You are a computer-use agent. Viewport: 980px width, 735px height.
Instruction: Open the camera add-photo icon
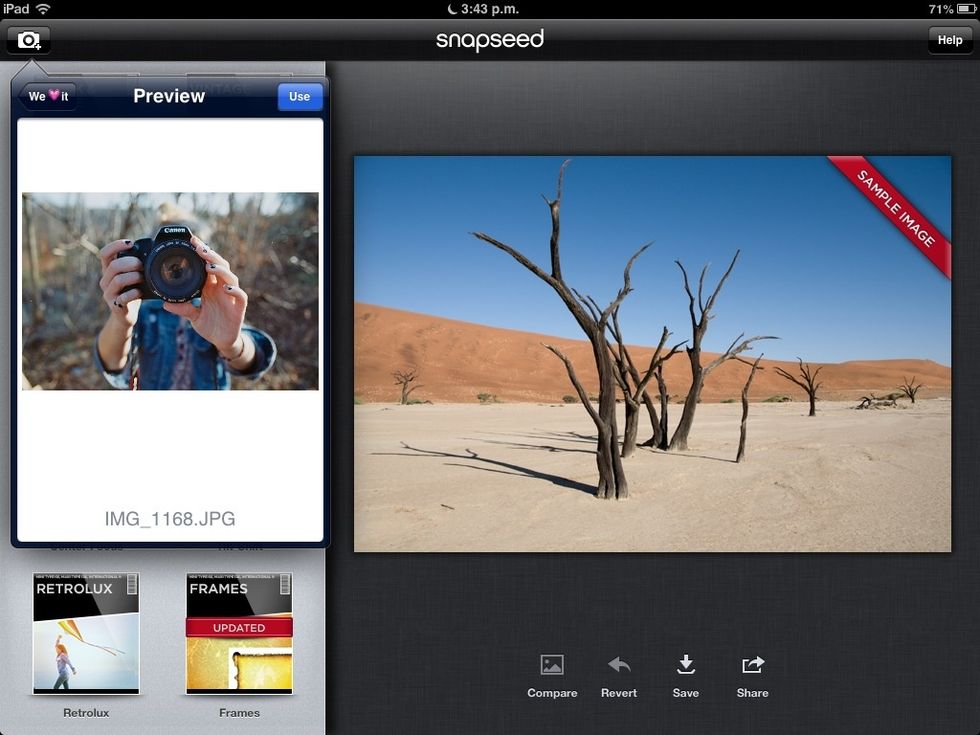[28, 40]
